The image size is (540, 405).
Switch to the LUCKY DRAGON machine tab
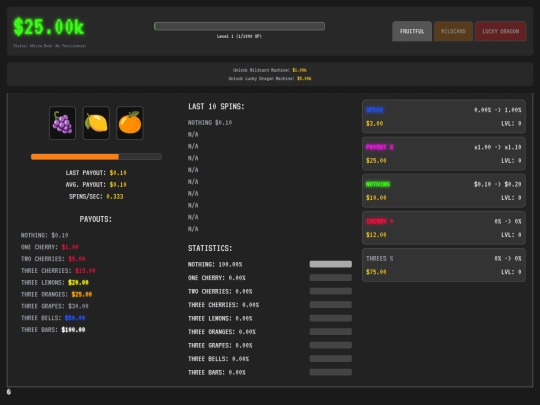coord(501,31)
